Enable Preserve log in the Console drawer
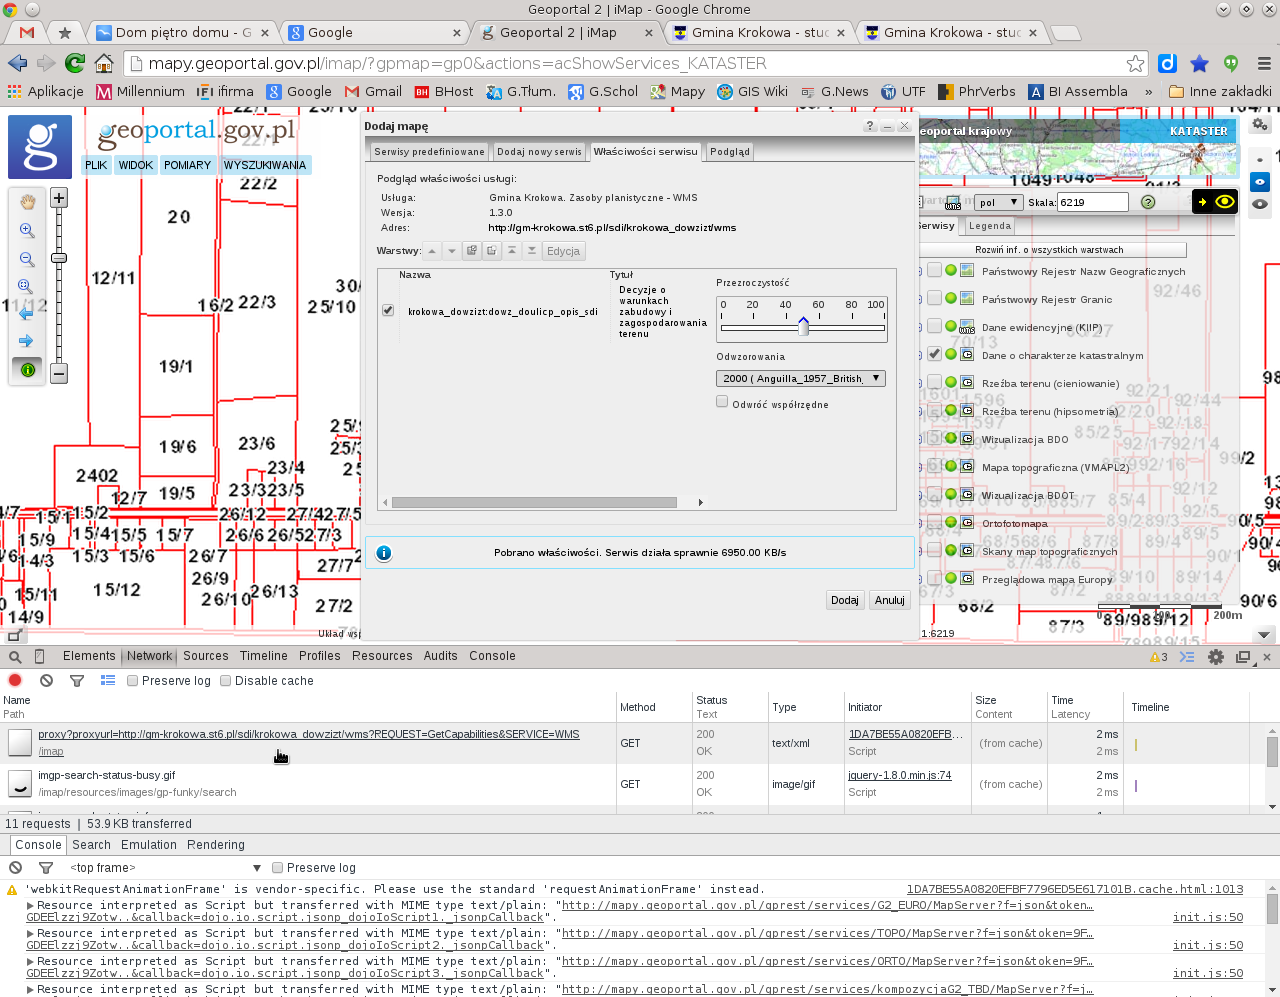 click(278, 868)
